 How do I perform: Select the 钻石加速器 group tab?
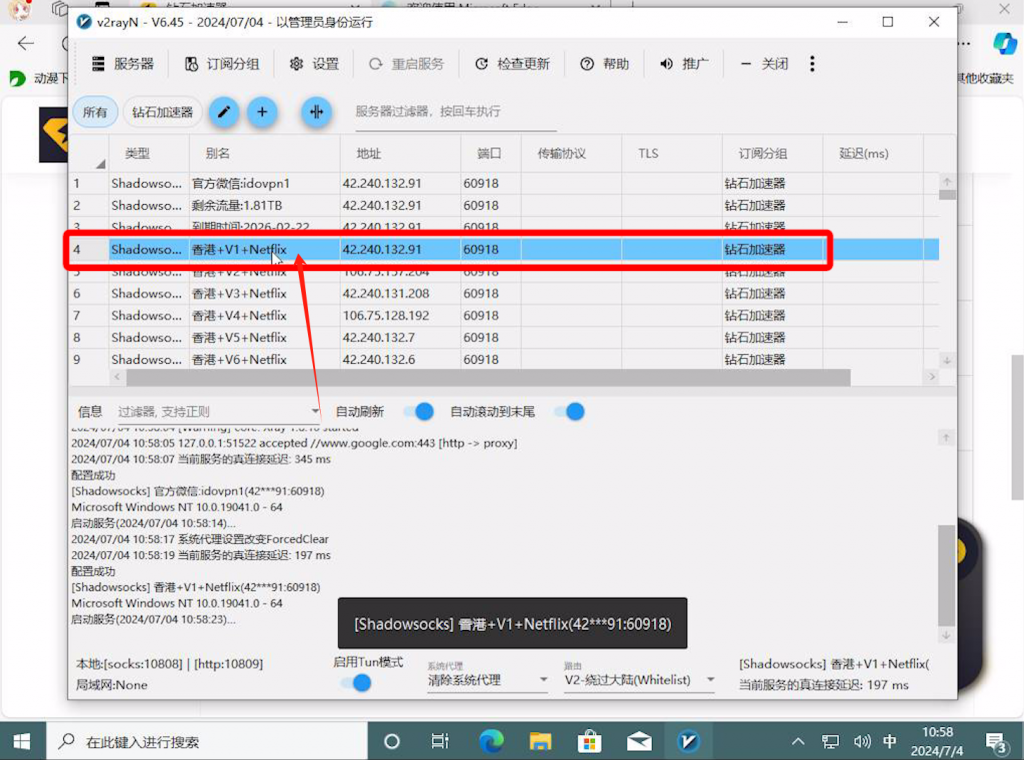(x=163, y=112)
